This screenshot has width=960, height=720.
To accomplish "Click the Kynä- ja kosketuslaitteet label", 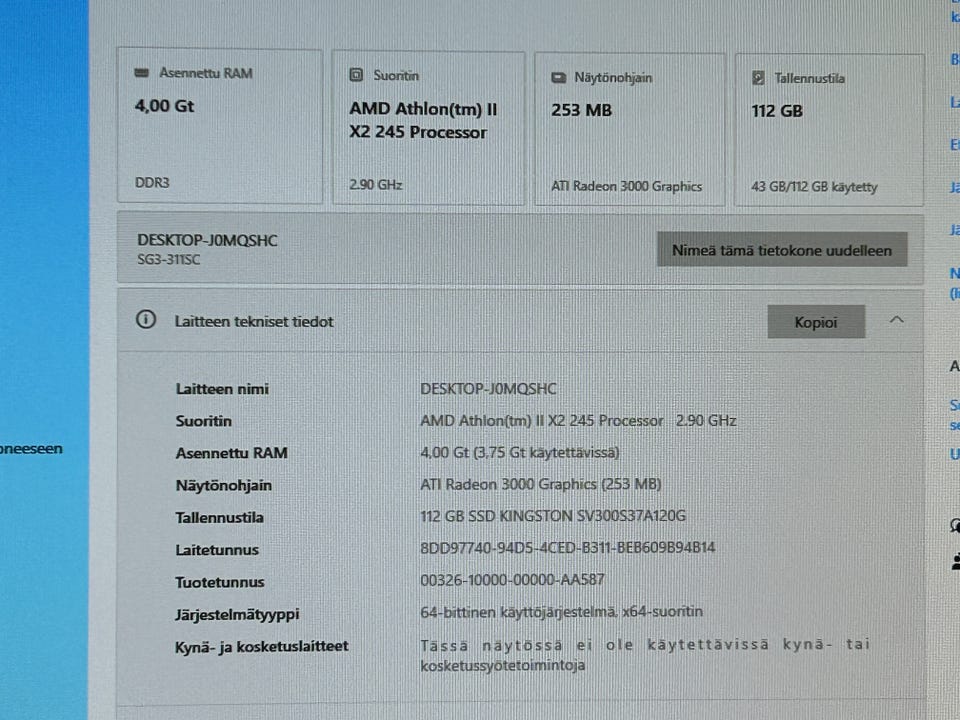I will coord(261,647).
